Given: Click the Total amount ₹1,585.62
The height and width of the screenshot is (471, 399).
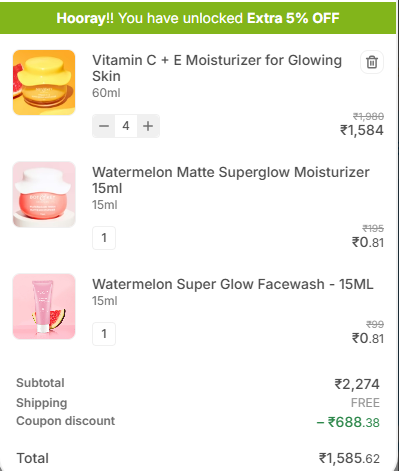Looking at the screenshot, I should pos(349,458).
